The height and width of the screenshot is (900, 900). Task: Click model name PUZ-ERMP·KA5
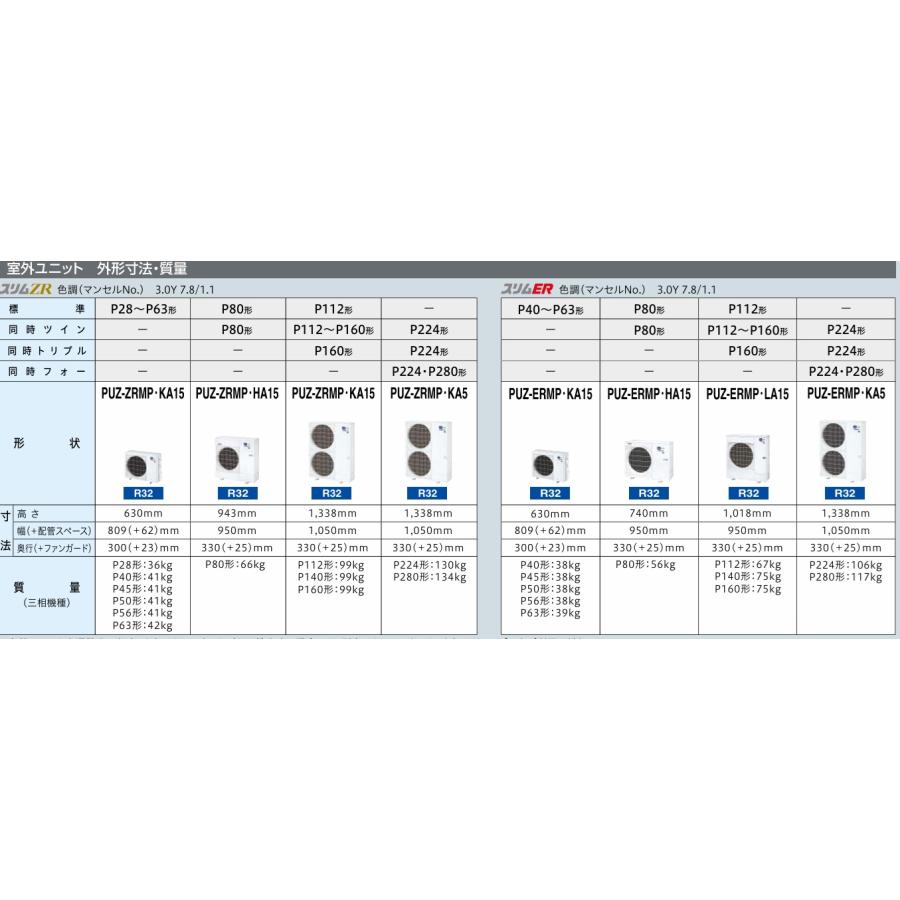846,393
